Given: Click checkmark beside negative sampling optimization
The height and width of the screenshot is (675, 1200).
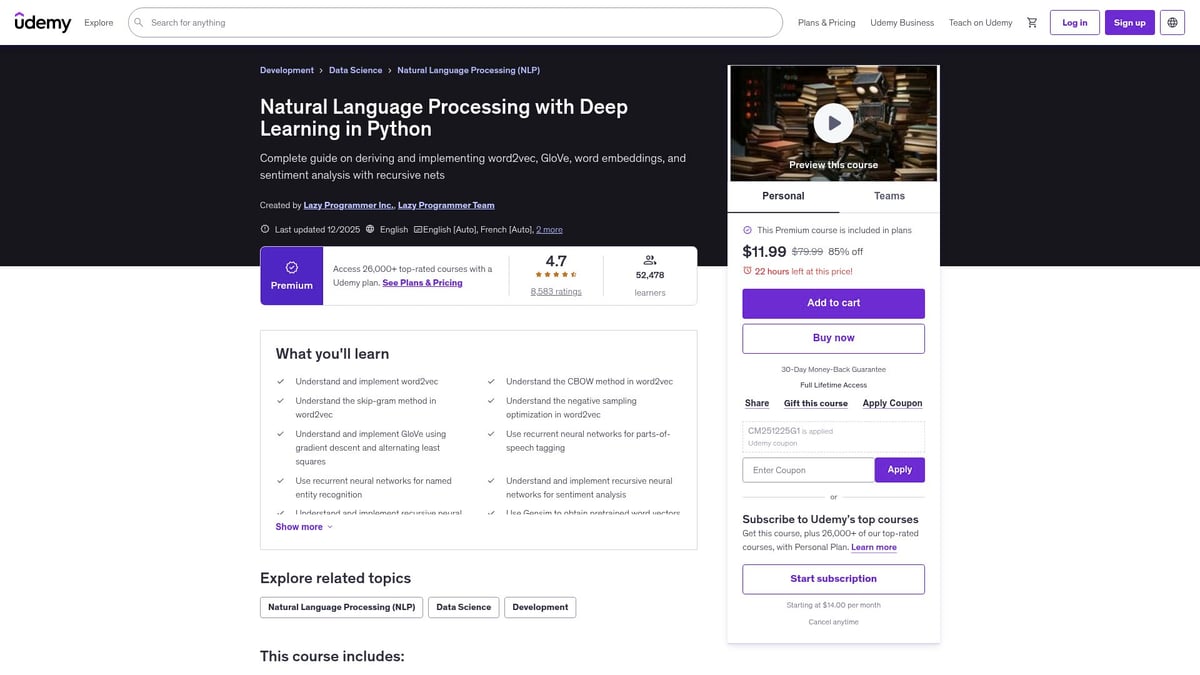Looking at the screenshot, I should click(491, 401).
